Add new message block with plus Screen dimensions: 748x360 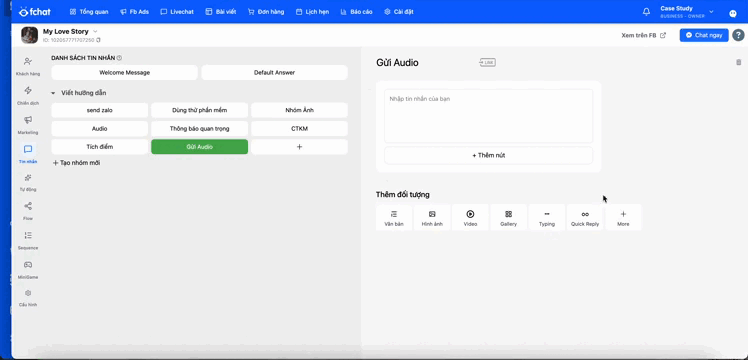[x=300, y=147]
